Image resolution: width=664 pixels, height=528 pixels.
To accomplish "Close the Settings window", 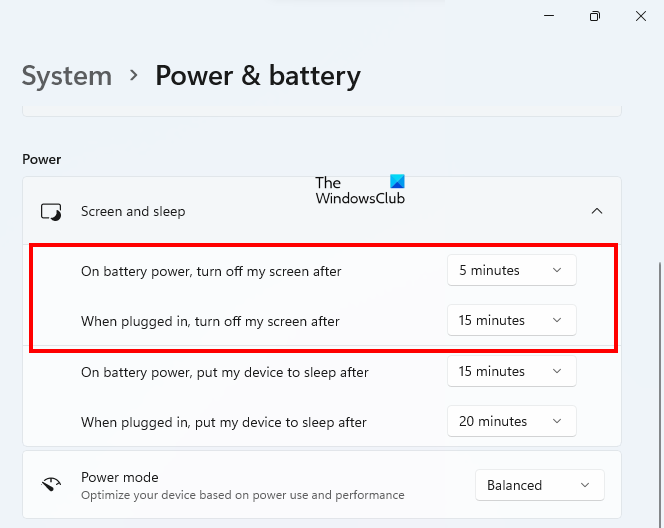I will click(x=641, y=16).
